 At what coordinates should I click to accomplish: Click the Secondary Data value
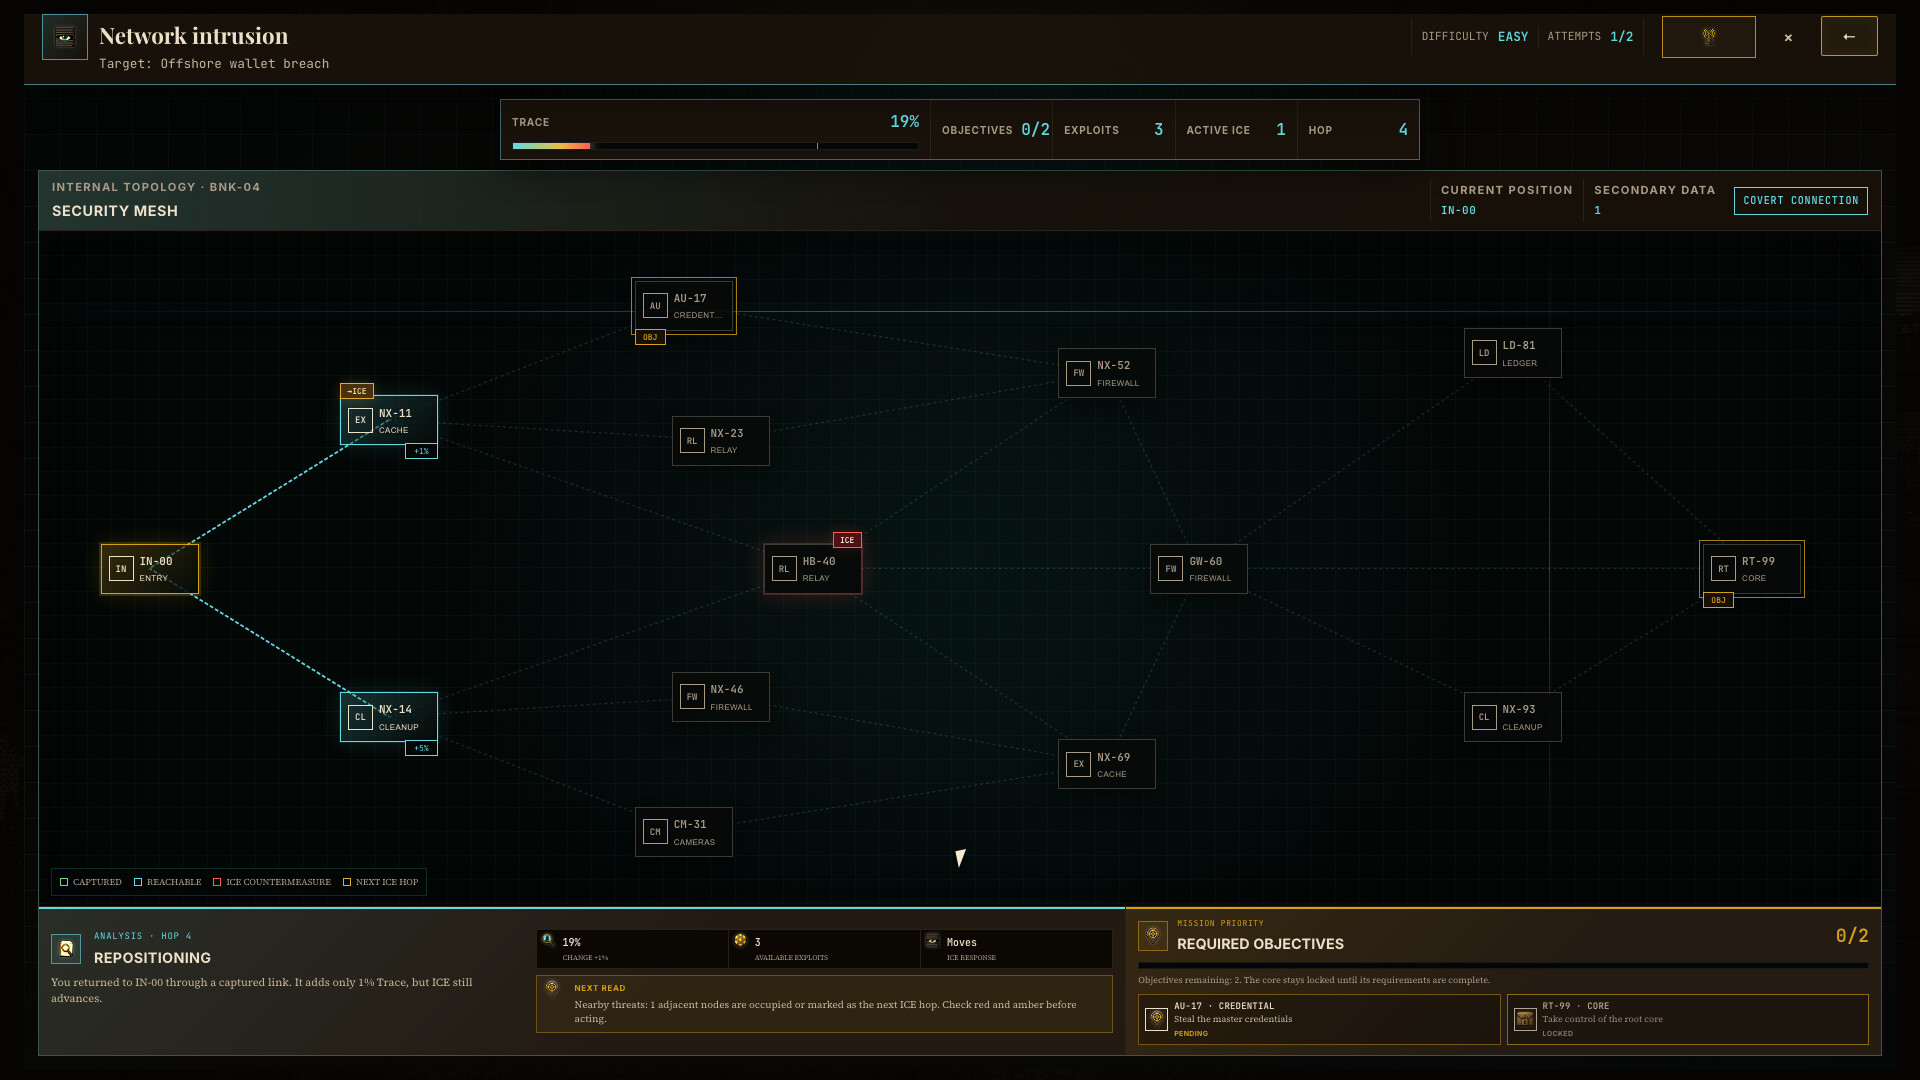coord(1597,211)
